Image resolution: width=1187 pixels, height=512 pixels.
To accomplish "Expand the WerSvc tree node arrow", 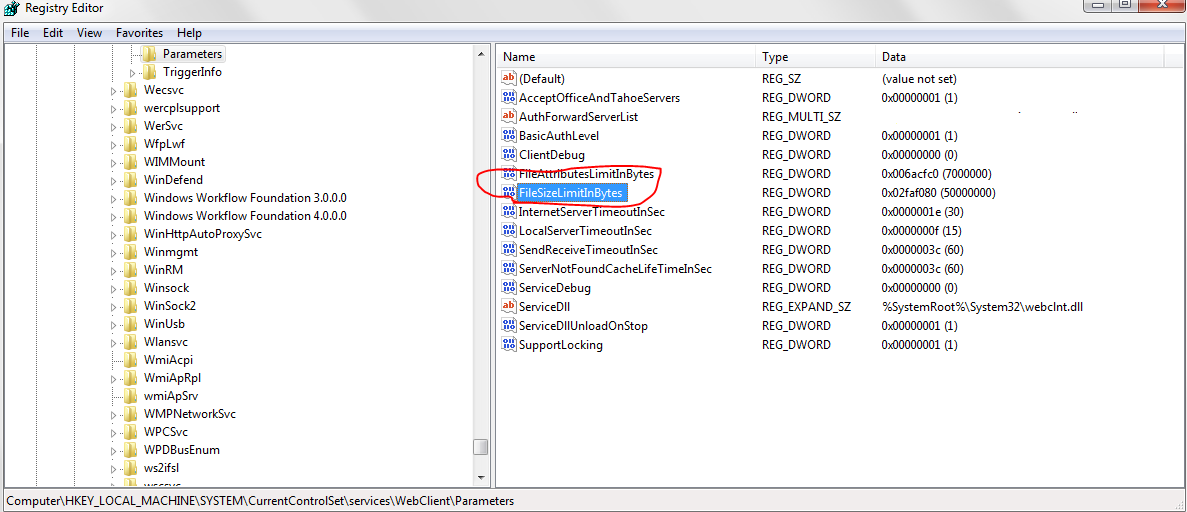I will pyautogui.click(x=114, y=126).
